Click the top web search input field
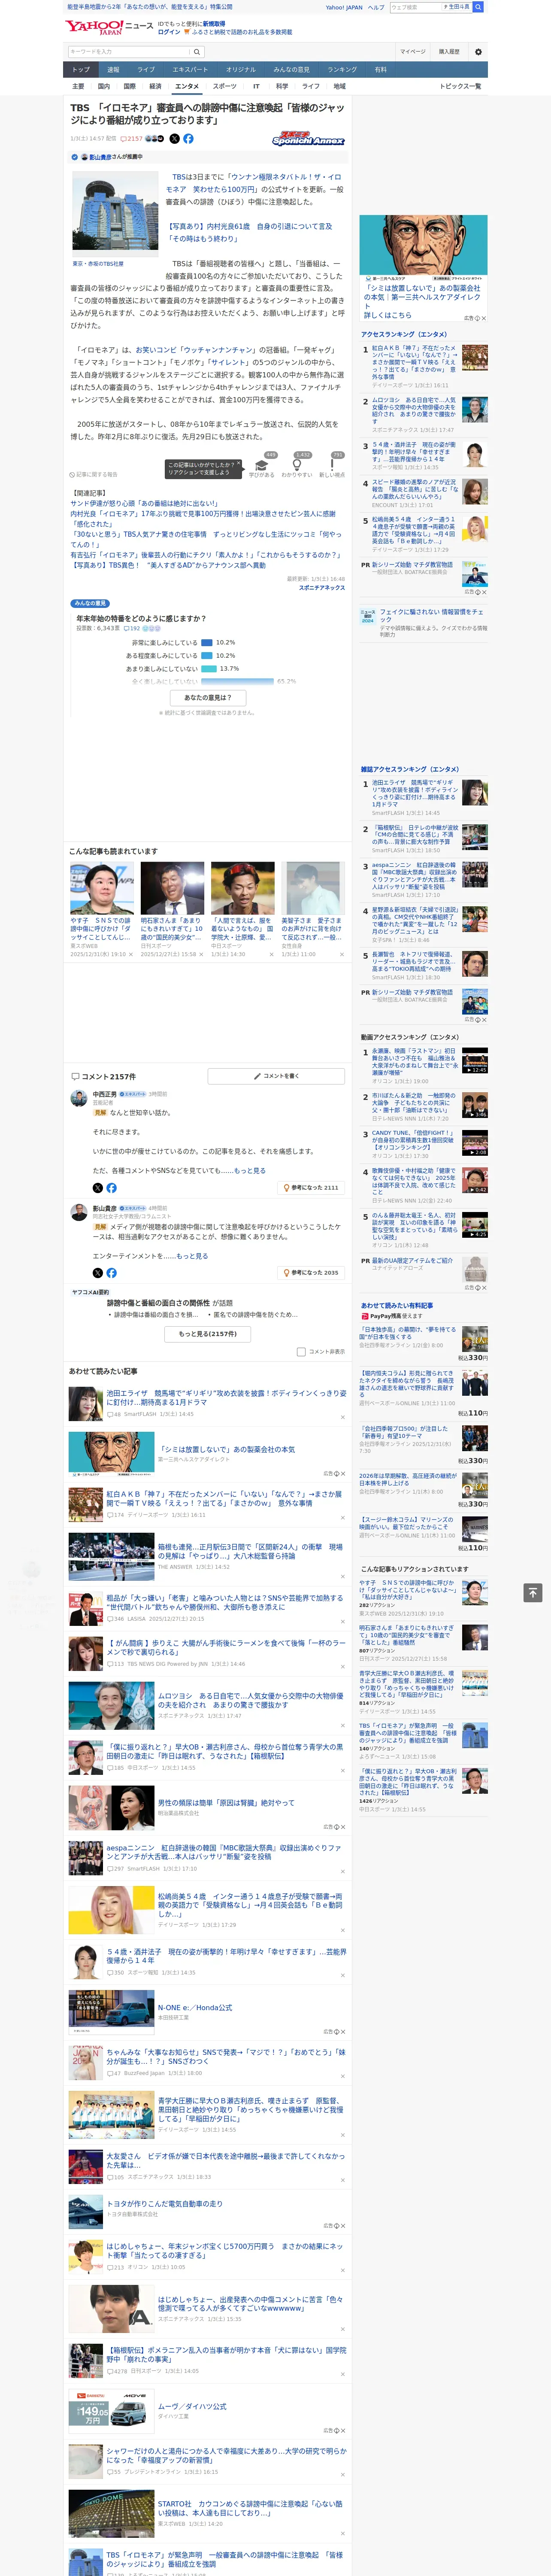 416,7
